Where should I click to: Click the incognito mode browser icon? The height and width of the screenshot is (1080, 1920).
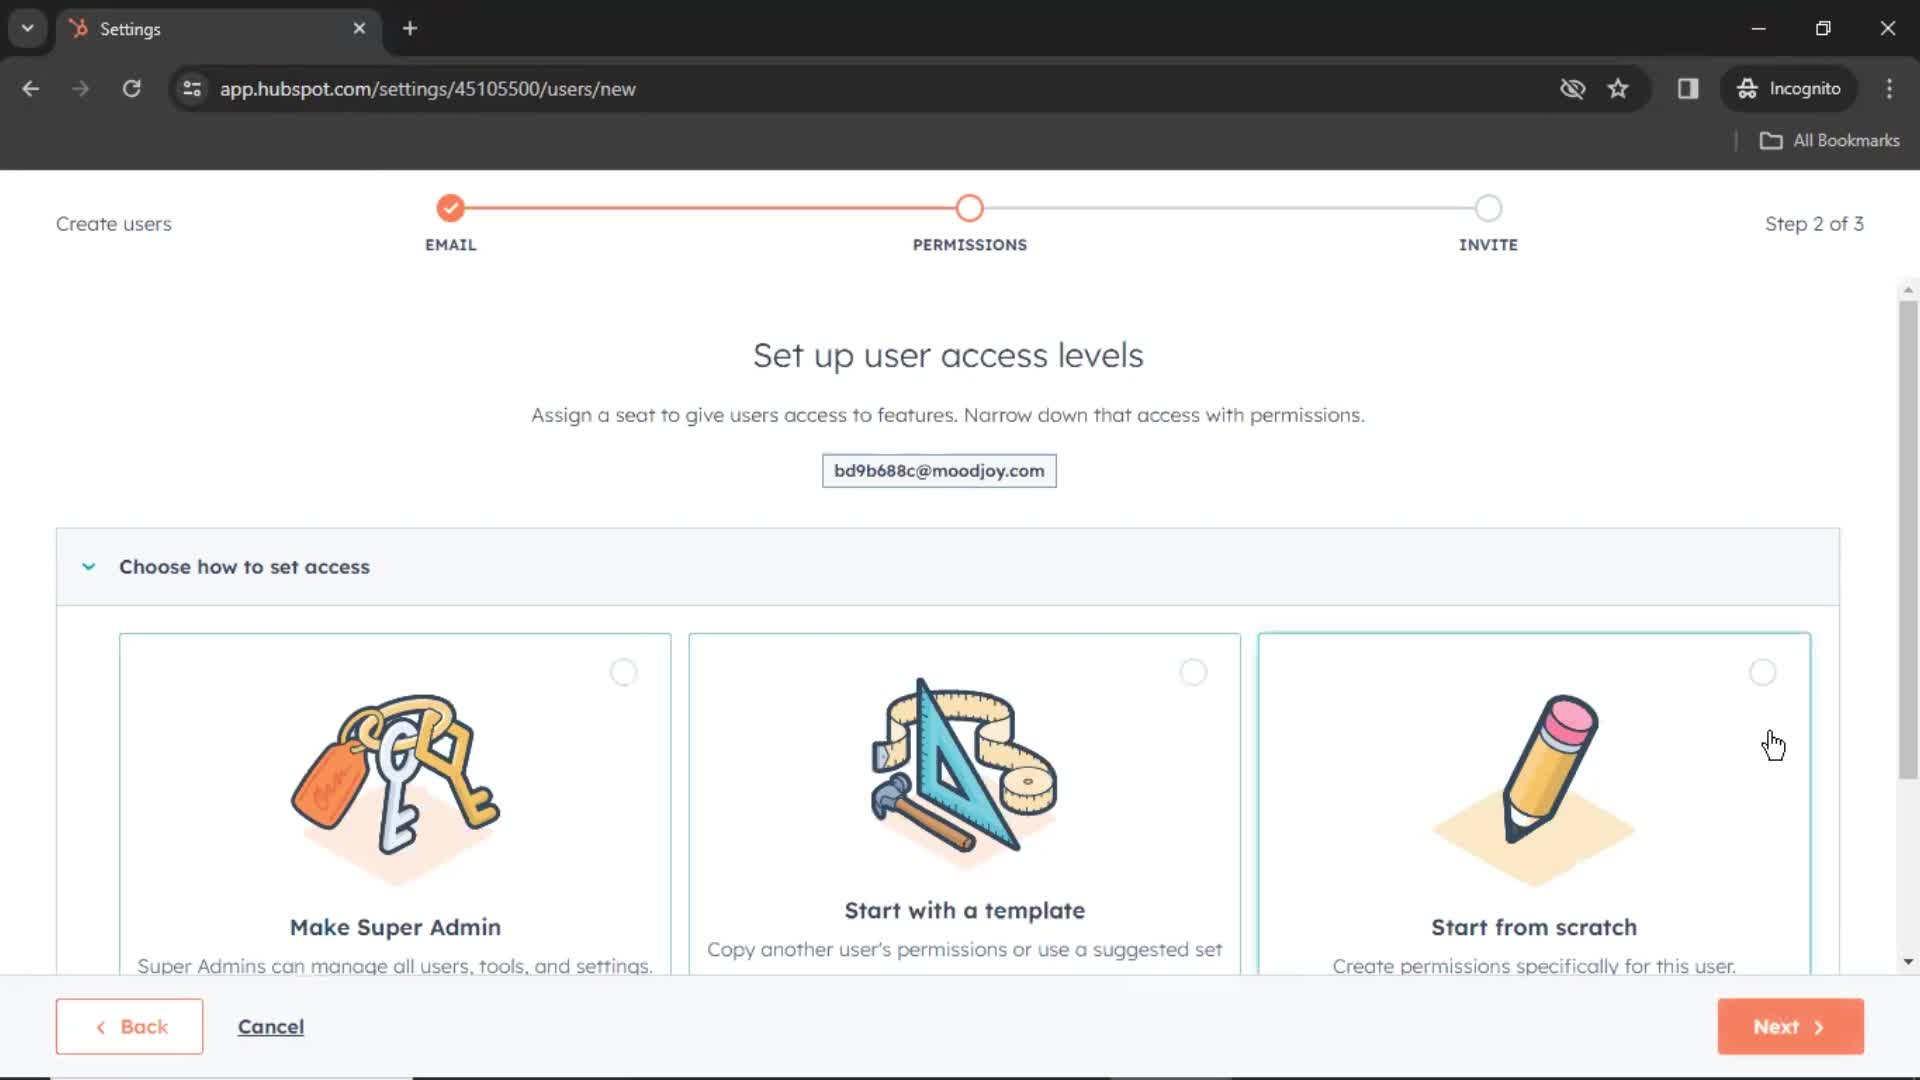click(x=1747, y=88)
